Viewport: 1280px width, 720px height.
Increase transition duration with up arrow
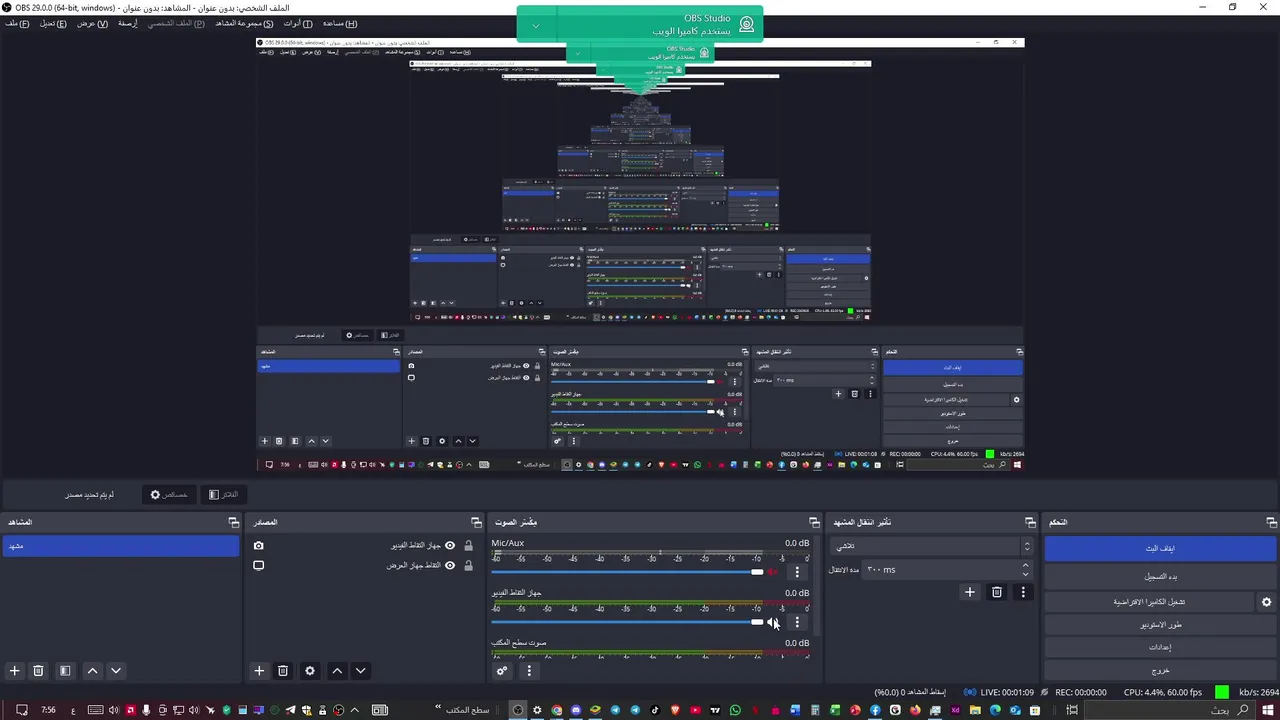[1025, 566]
